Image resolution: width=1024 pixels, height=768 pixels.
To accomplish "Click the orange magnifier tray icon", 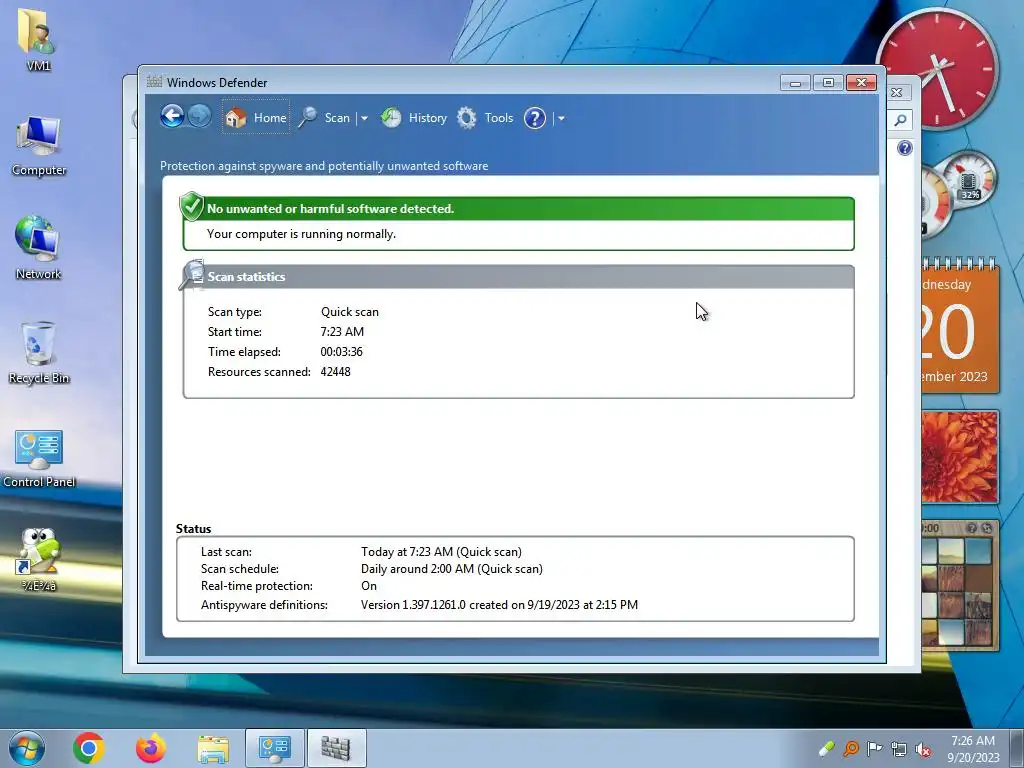I will tap(850, 748).
